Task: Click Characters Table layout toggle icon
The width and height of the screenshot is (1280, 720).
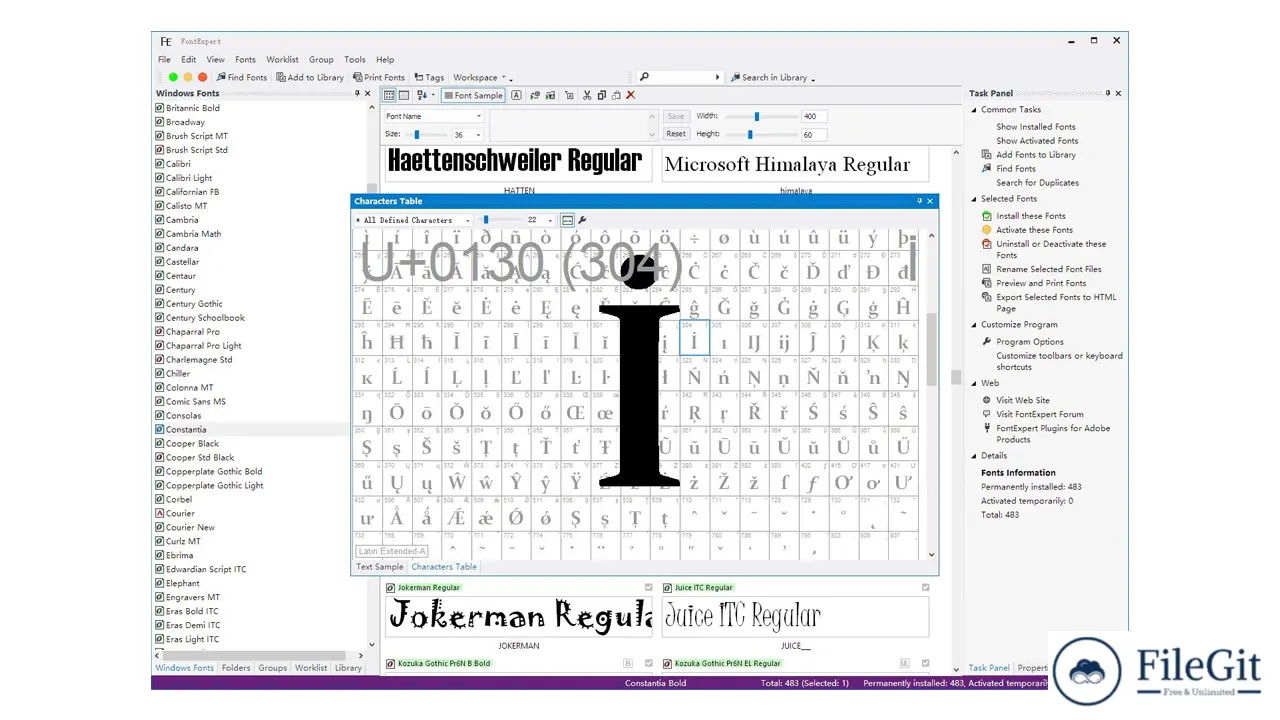Action: [567, 220]
